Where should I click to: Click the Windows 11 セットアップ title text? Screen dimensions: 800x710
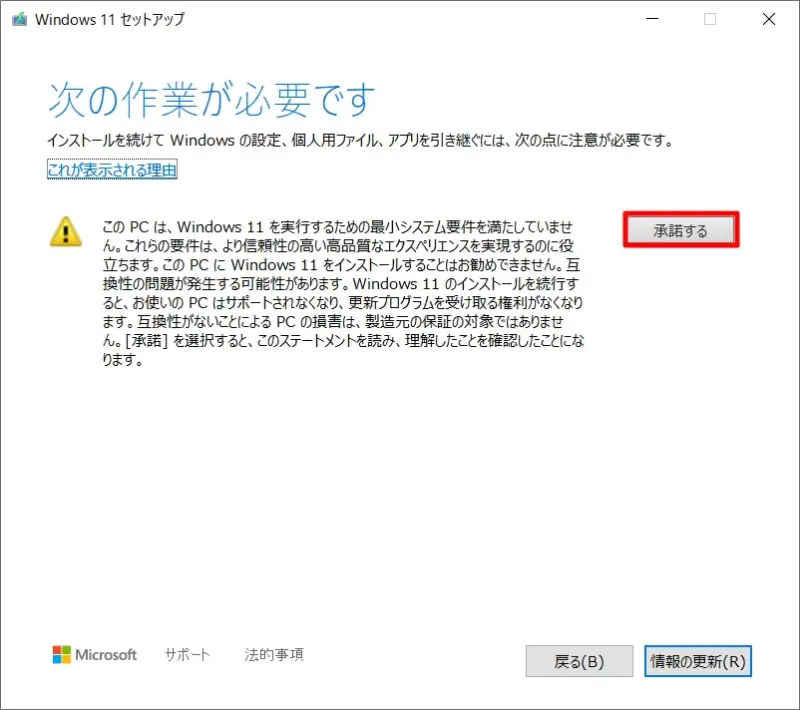(110, 19)
